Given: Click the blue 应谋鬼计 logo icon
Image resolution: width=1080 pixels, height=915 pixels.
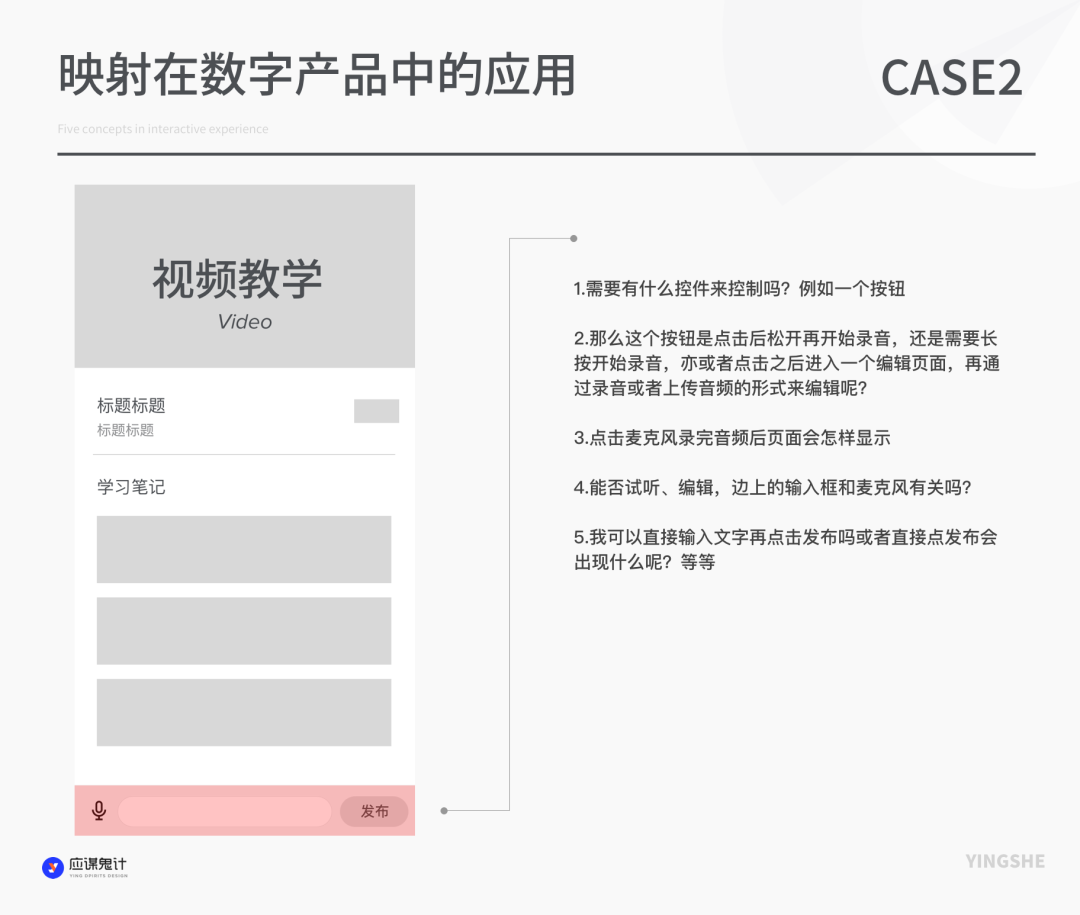Looking at the screenshot, I should 53,867.
